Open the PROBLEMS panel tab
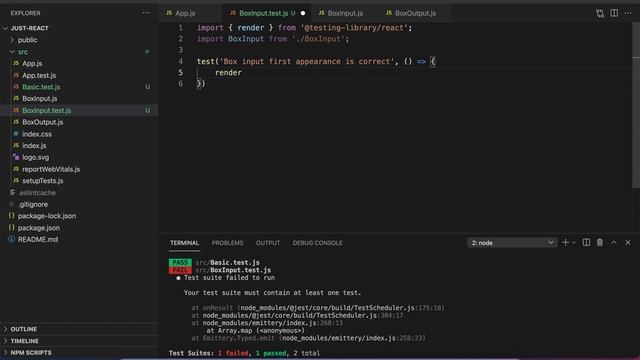This screenshot has width=640, height=360. coord(227,243)
